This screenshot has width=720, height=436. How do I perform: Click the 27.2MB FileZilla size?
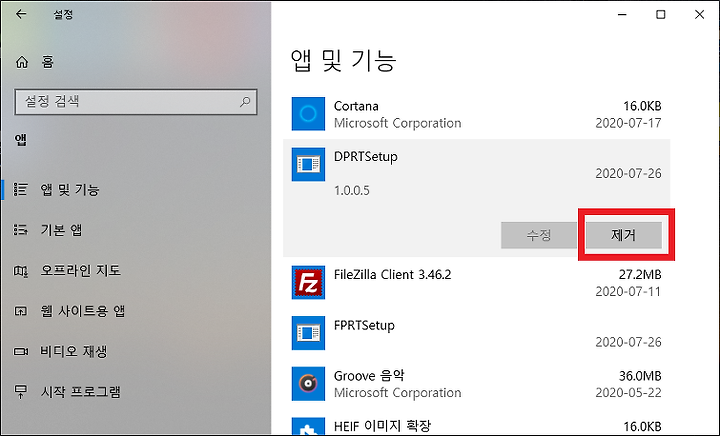coord(640,274)
